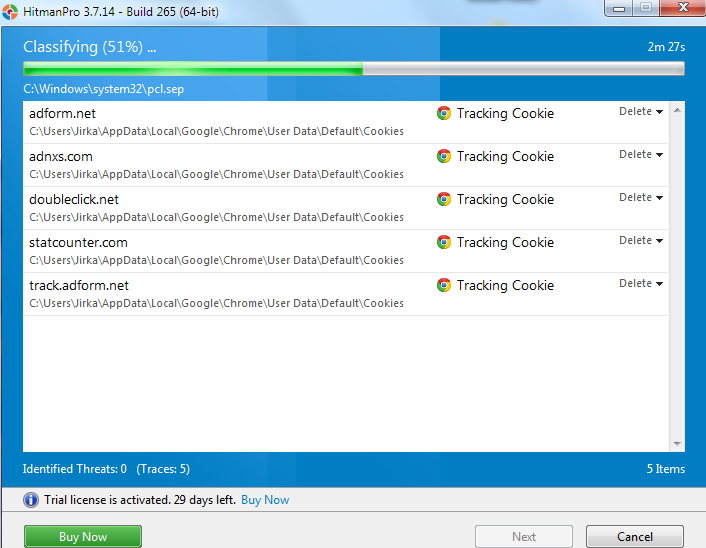
Task: Click the Classifying (51%) status heading
Action: [90, 47]
